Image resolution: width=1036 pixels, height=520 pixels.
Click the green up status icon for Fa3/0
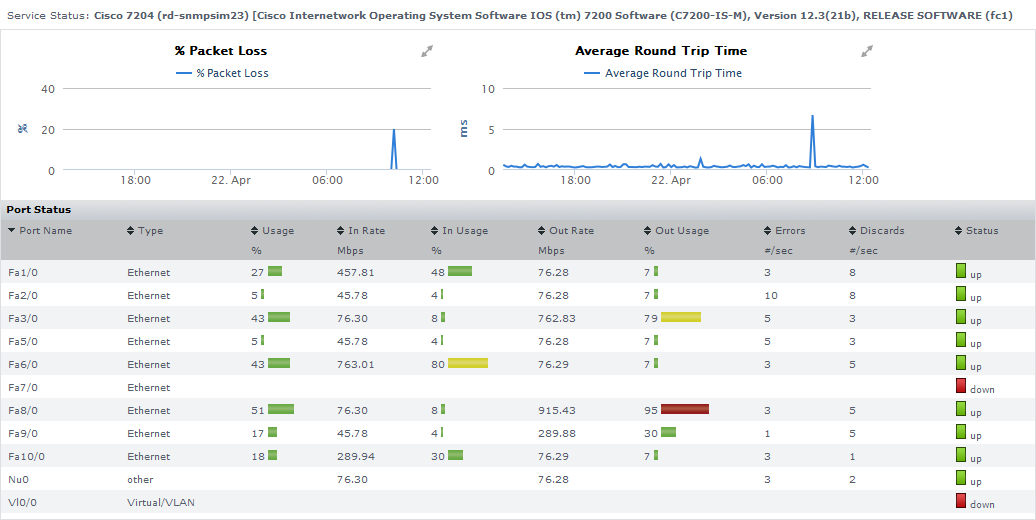(x=961, y=317)
